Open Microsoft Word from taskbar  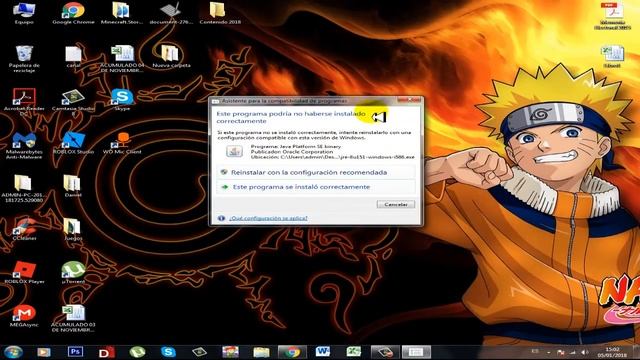(x=322, y=352)
